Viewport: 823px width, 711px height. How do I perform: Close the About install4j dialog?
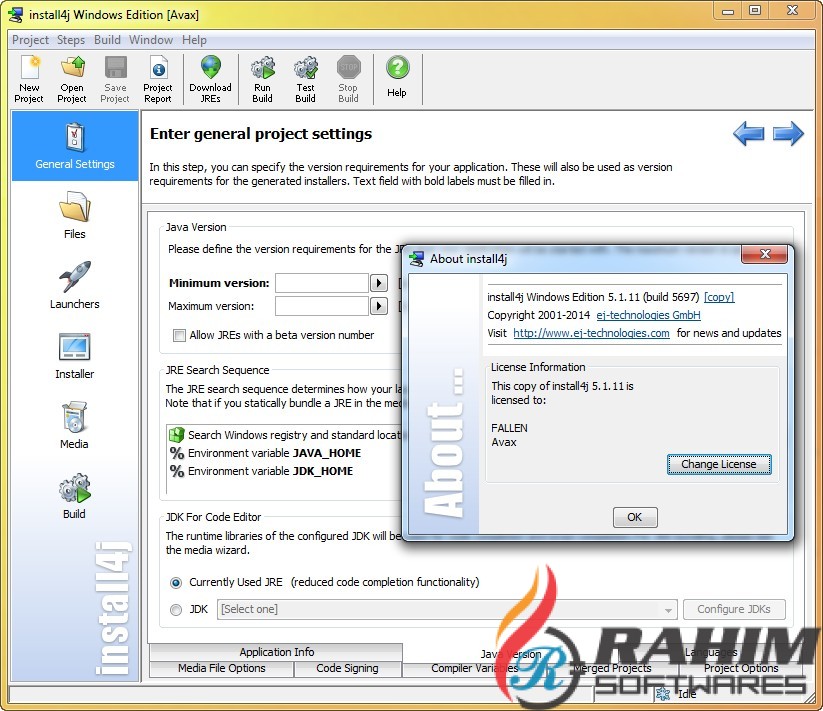(765, 254)
